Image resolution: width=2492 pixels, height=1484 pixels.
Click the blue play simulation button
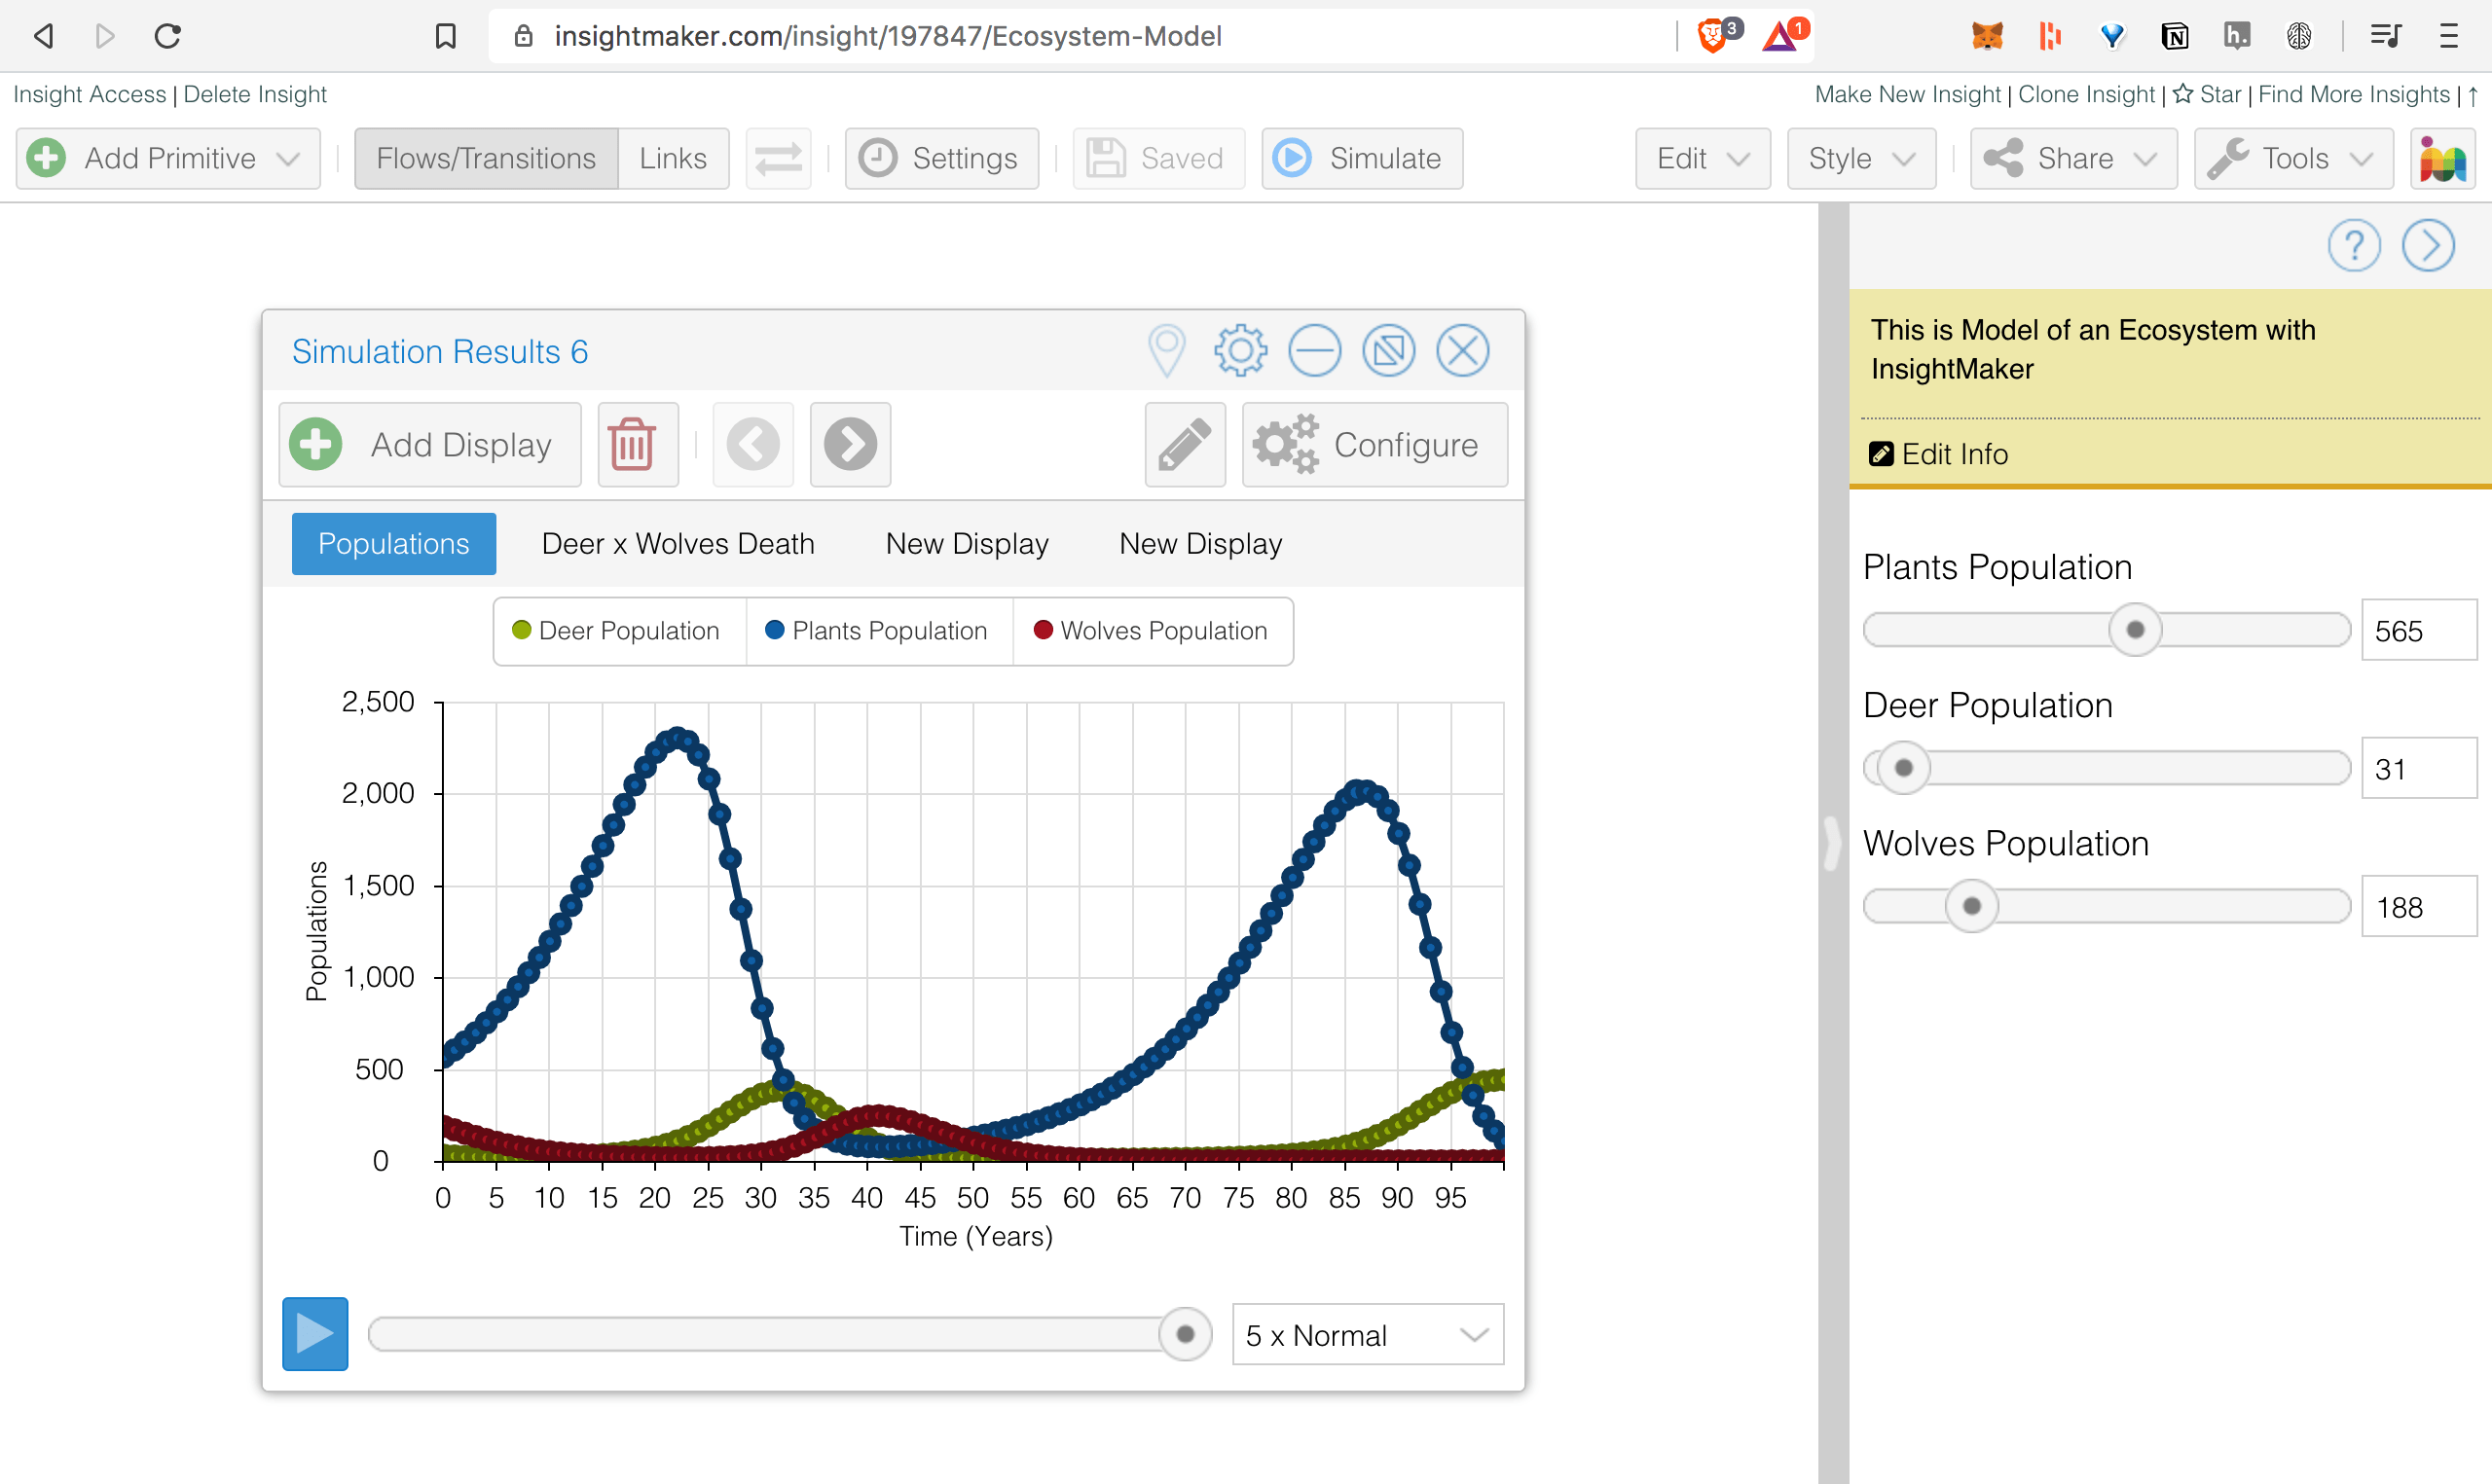point(315,1334)
